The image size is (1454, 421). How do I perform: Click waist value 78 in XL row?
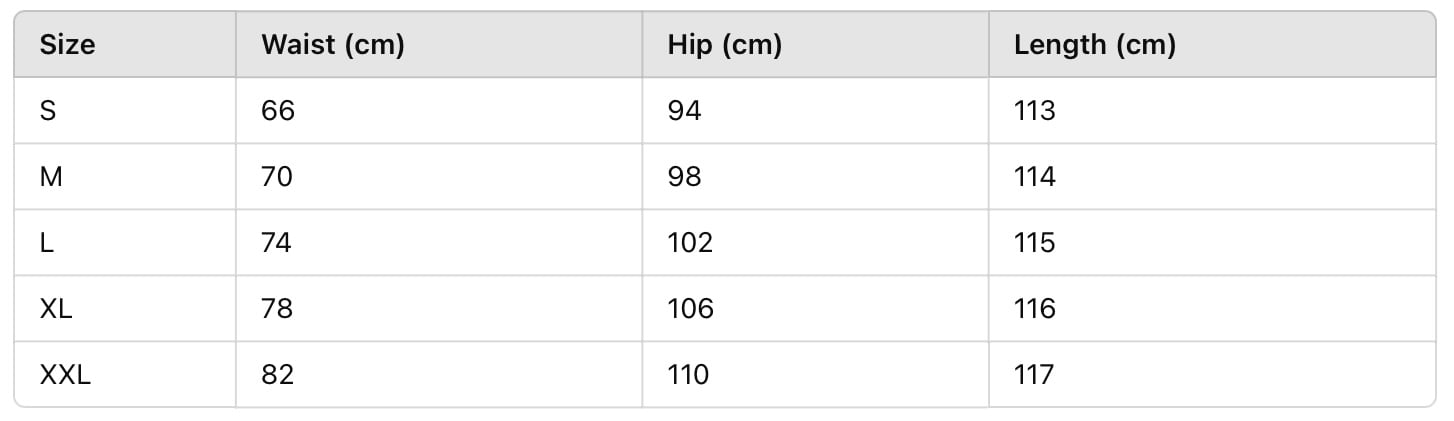(x=277, y=309)
